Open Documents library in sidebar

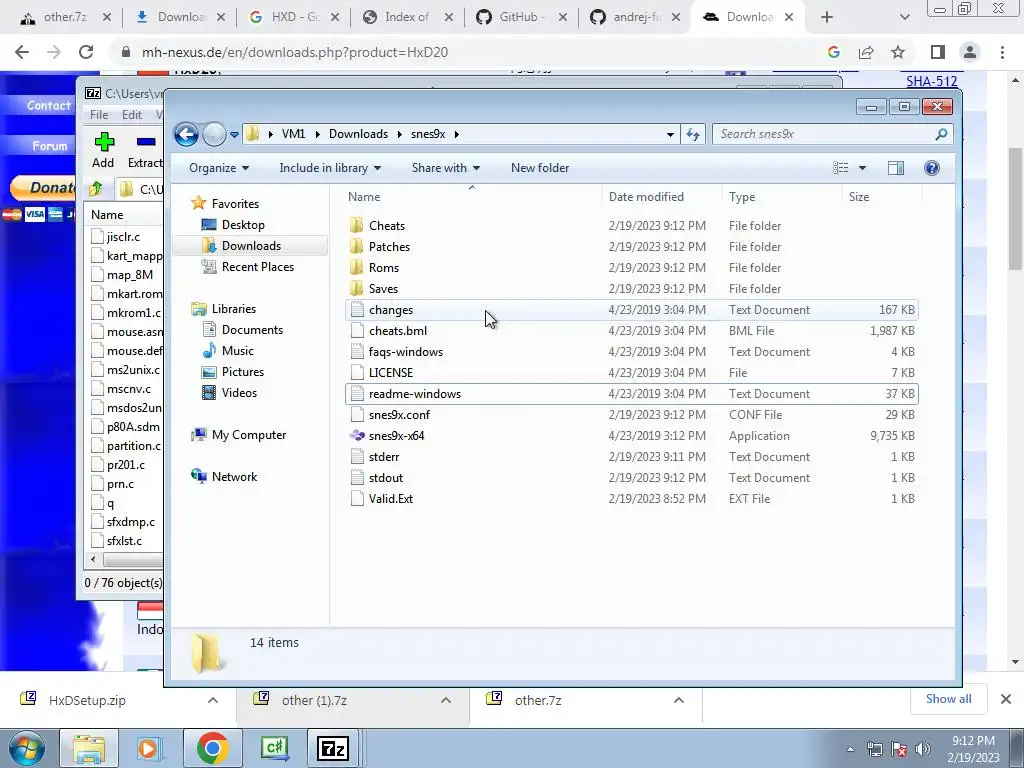pos(252,330)
